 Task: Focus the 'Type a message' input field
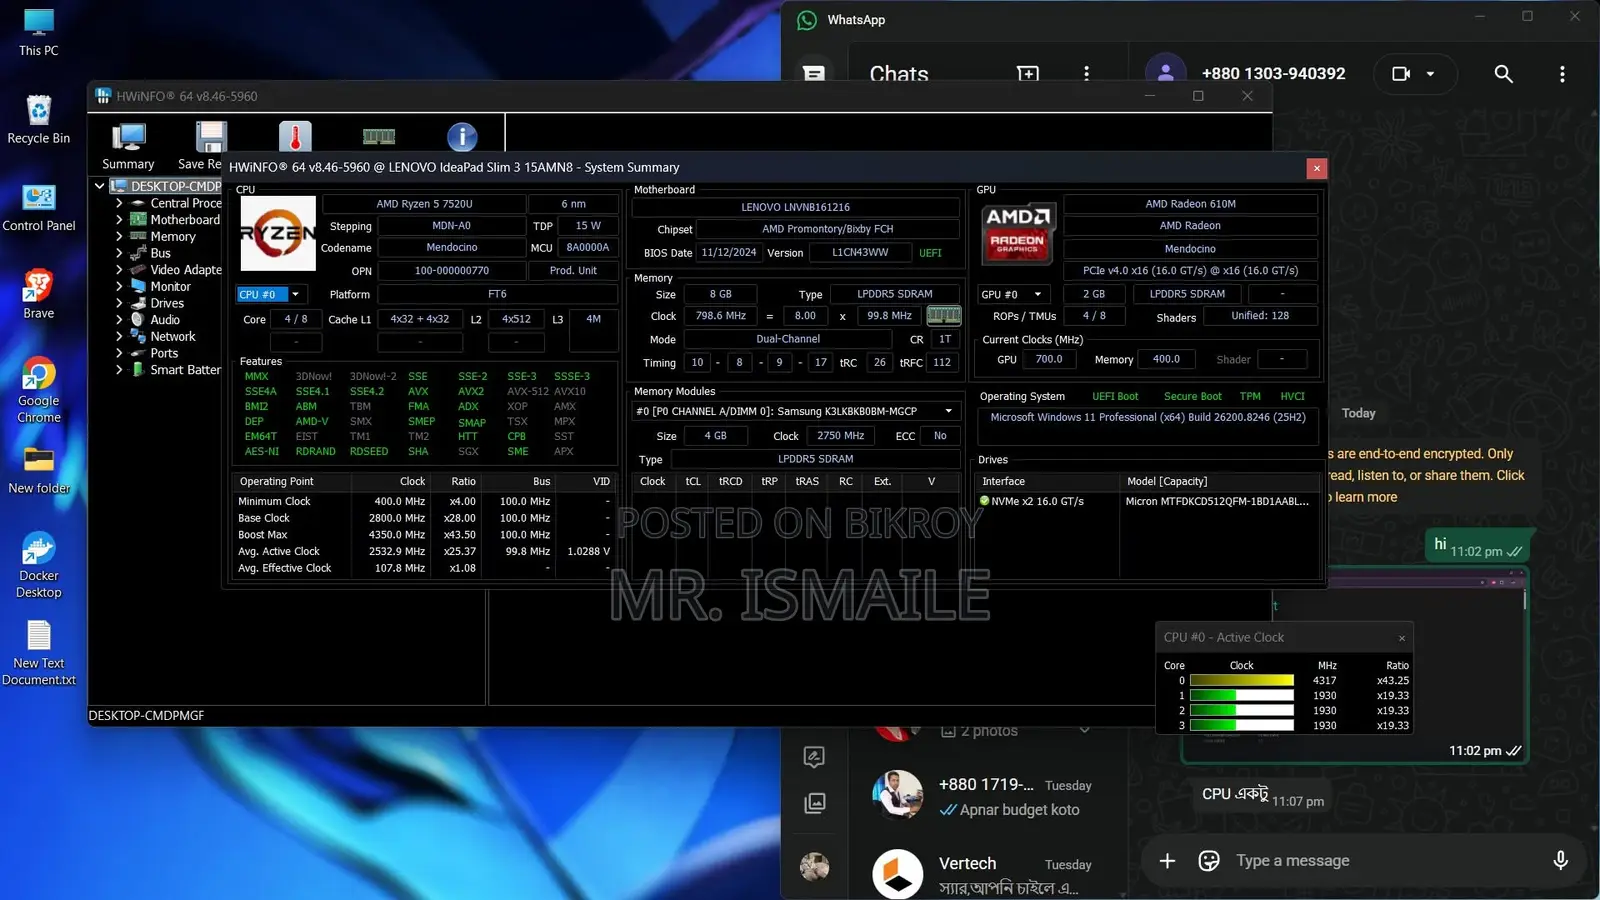tap(1385, 861)
